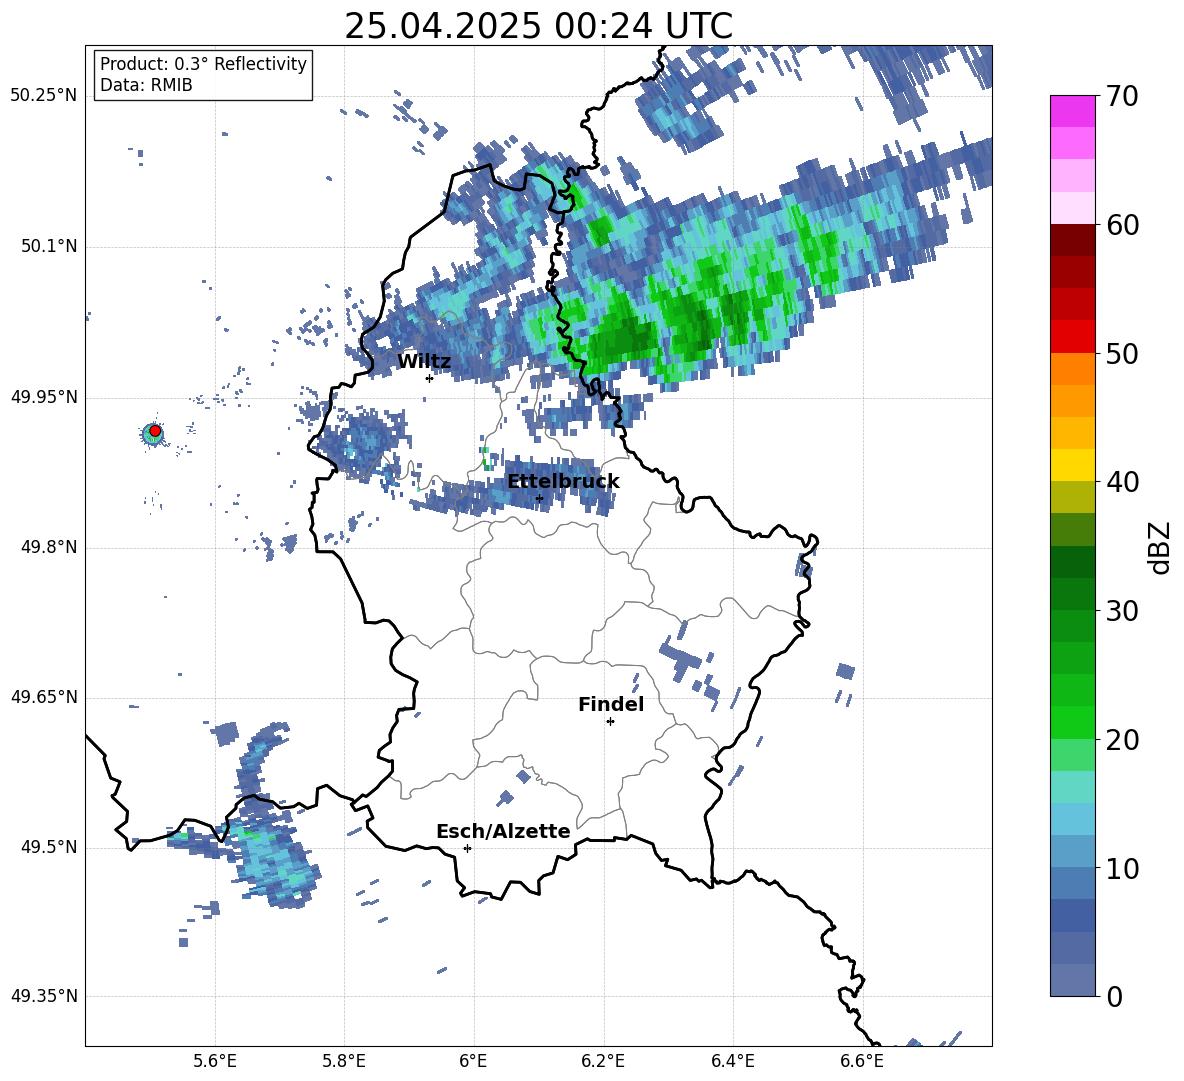Image resolution: width=1184 pixels, height=1081 pixels.
Task: Click the colorbar value 40
Action: pos(1122,482)
